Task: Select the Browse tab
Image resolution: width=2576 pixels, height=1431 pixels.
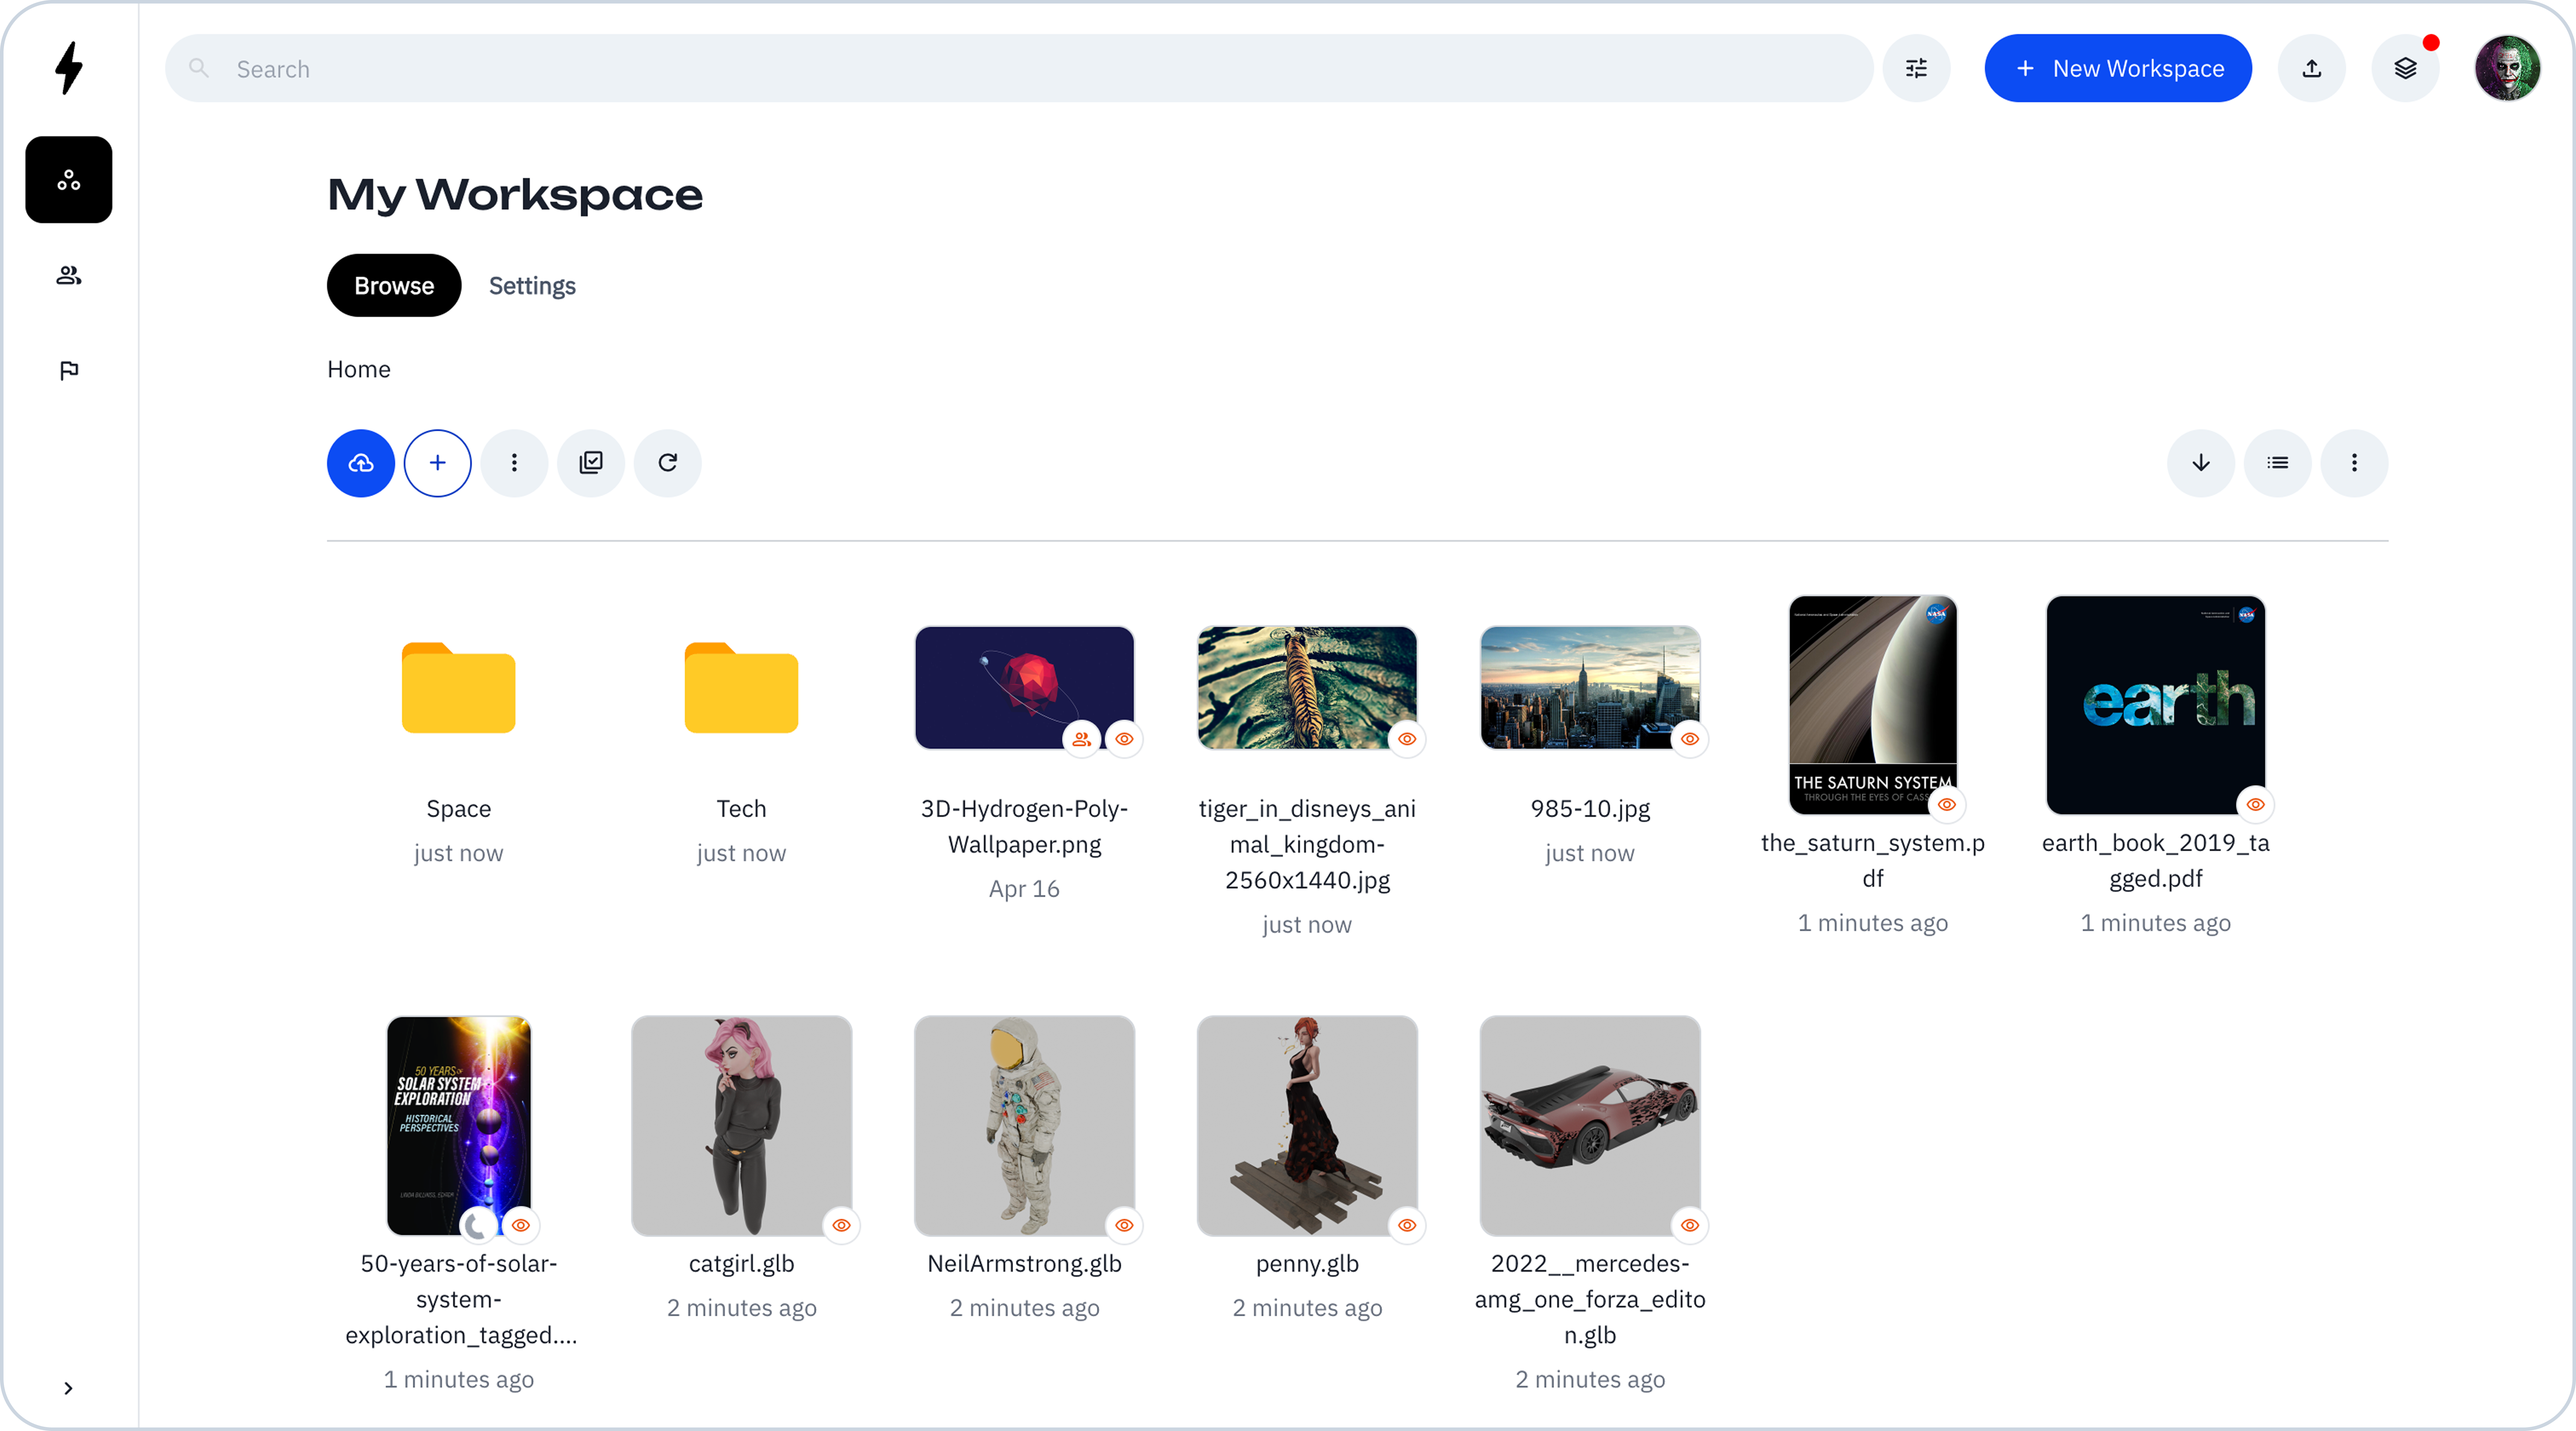Action: click(x=394, y=286)
